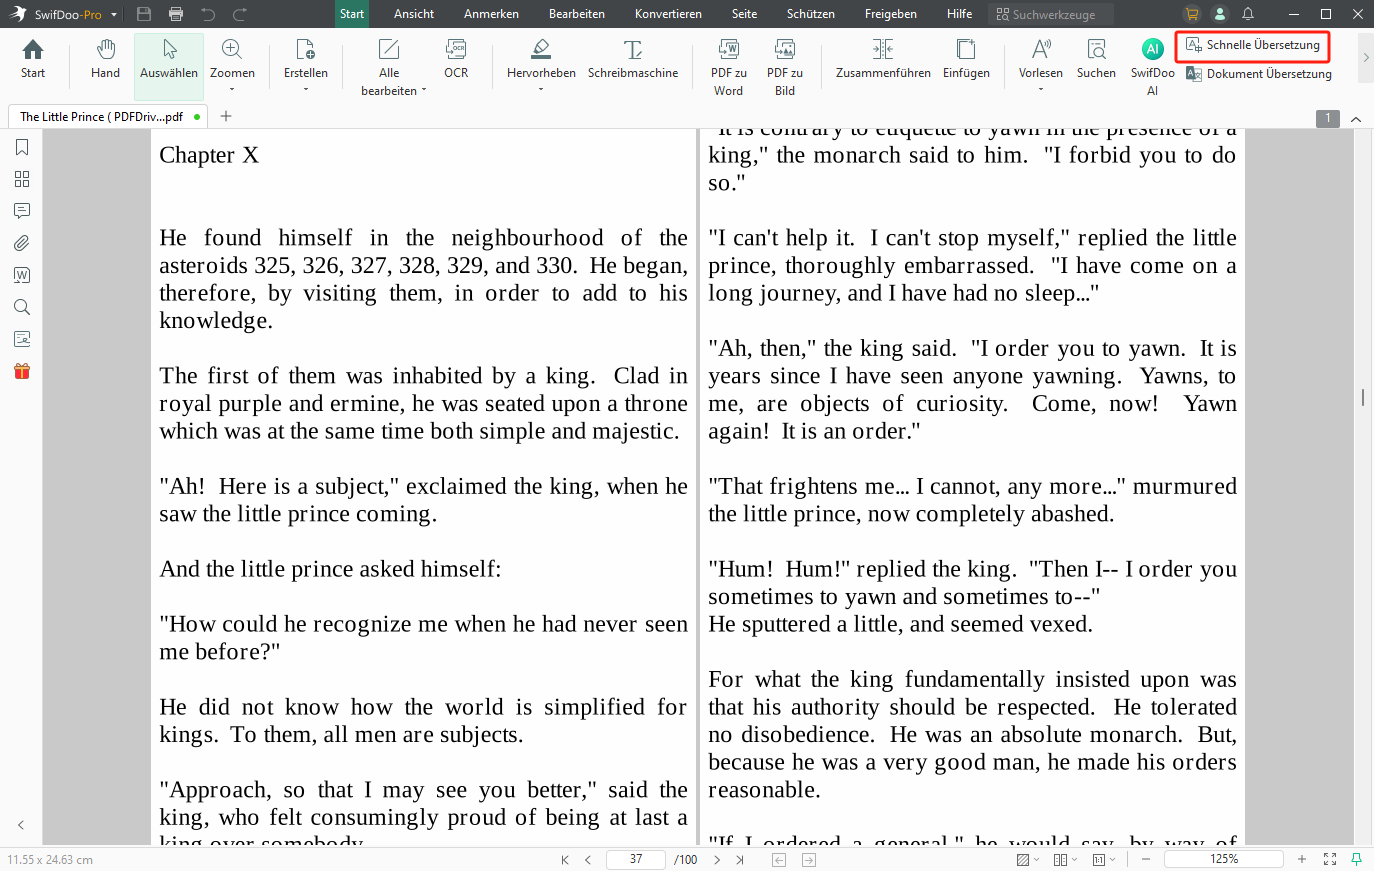
Task: Select the Hand tool
Action: pyautogui.click(x=105, y=60)
